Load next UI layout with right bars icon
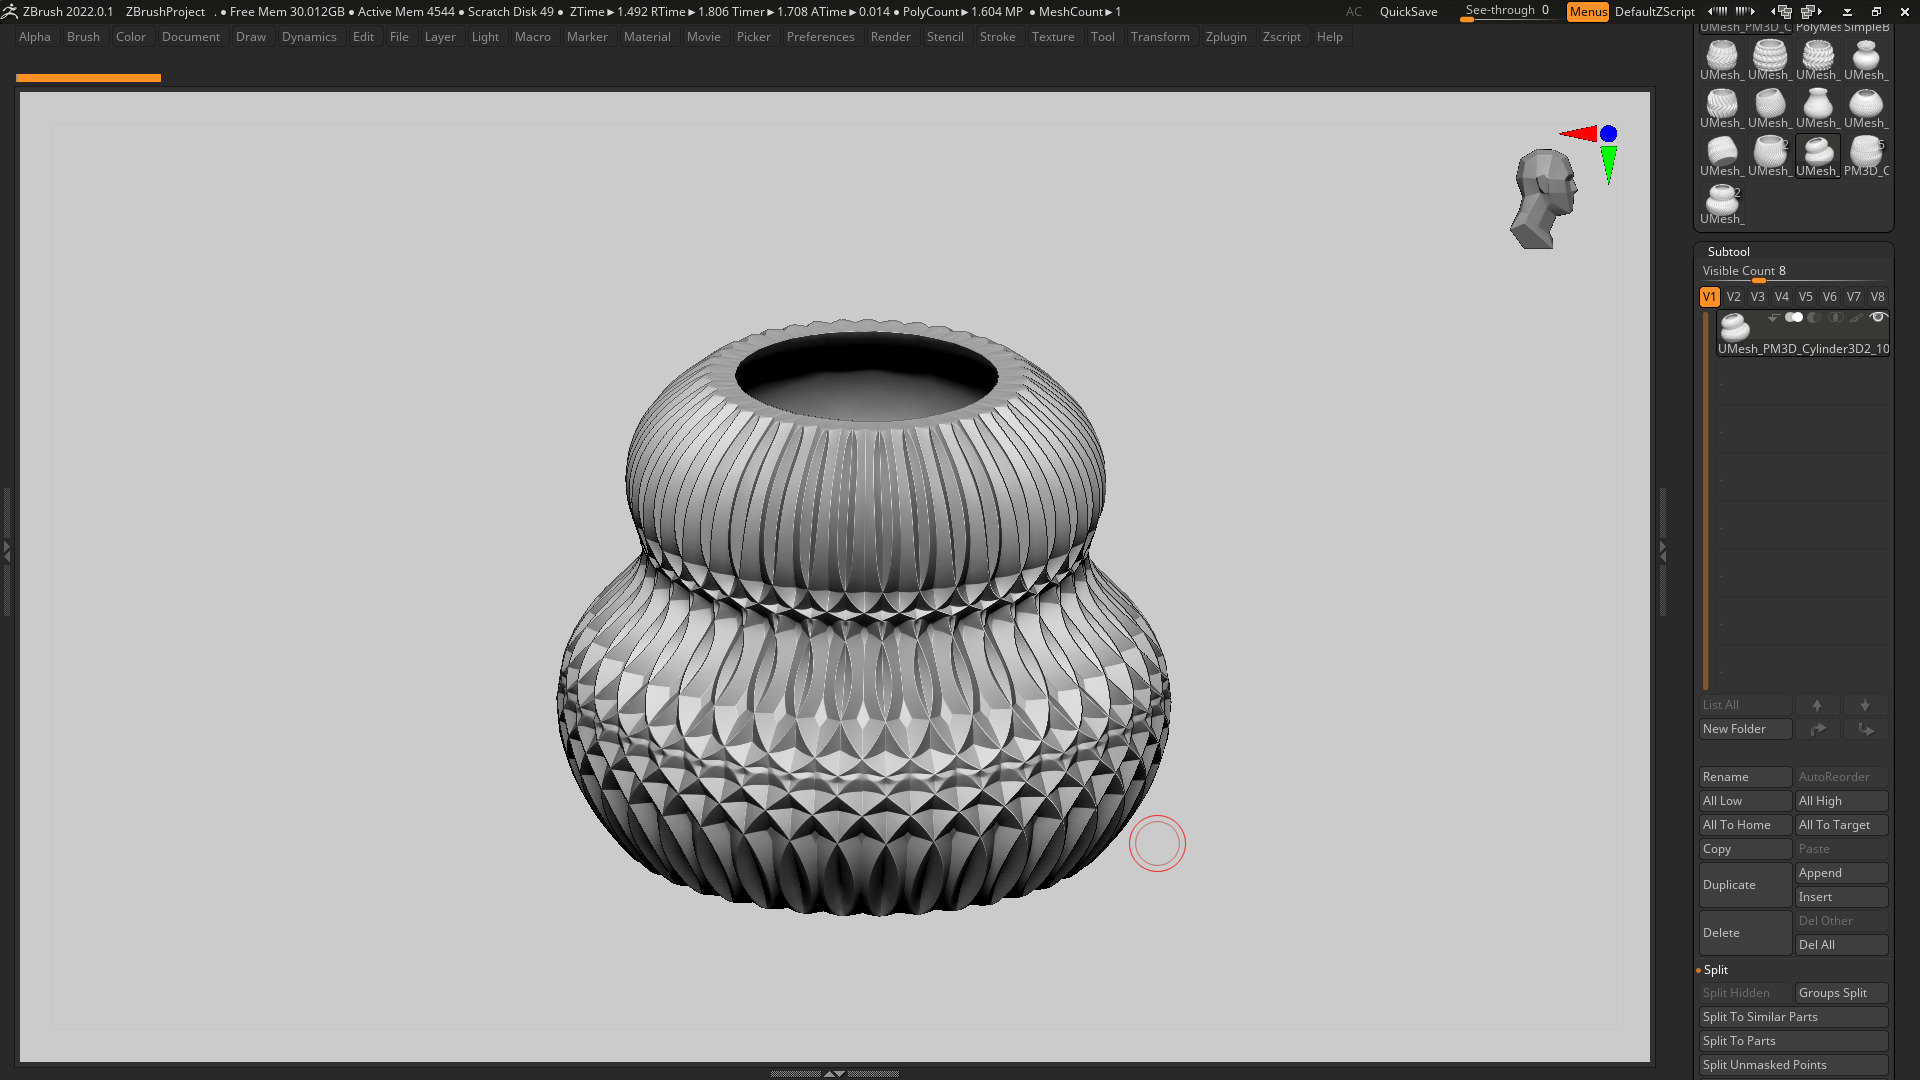 [1745, 11]
